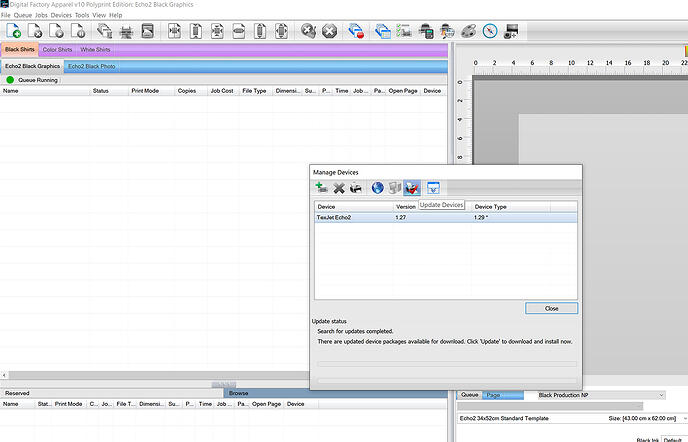688x442 pixels.
Task: Open the Queue menu
Action: pos(23,15)
